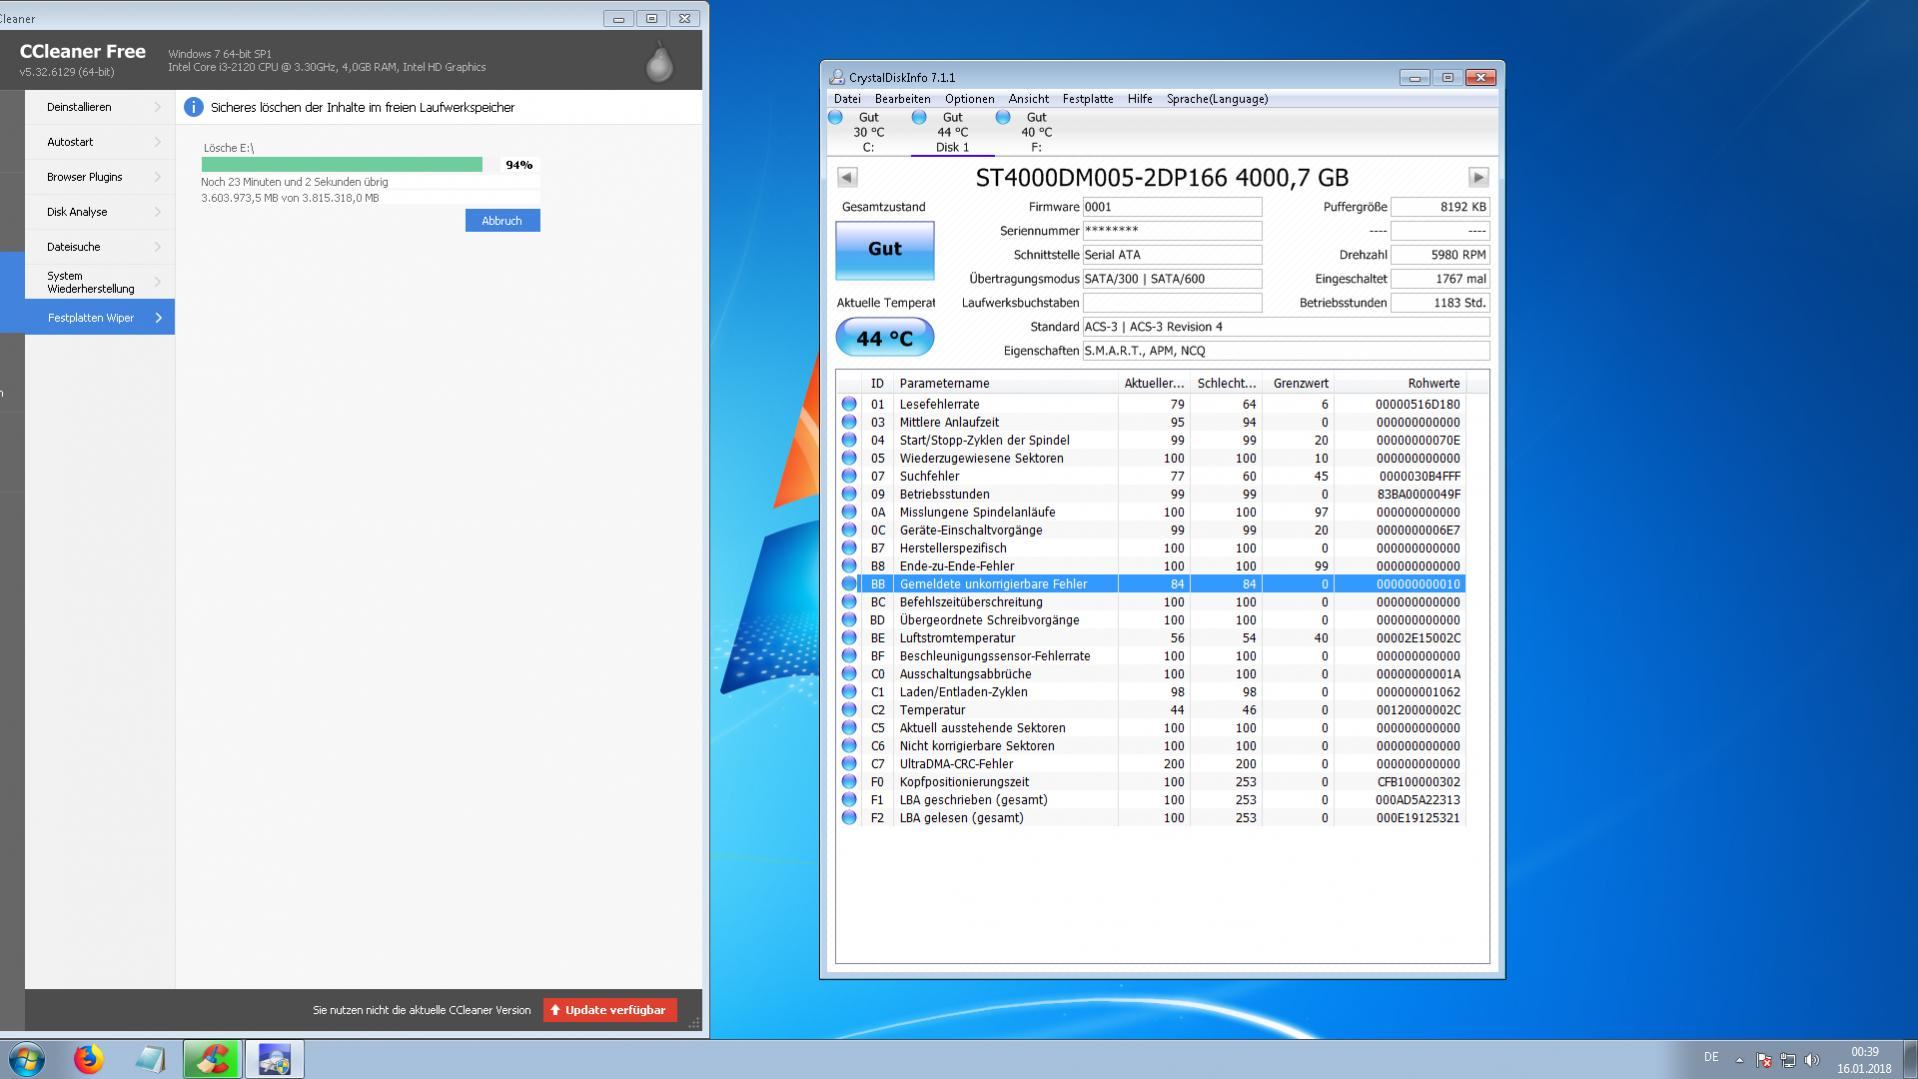1918x1079 pixels.
Task: Click the action center flag icon
Action: (1764, 1060)
